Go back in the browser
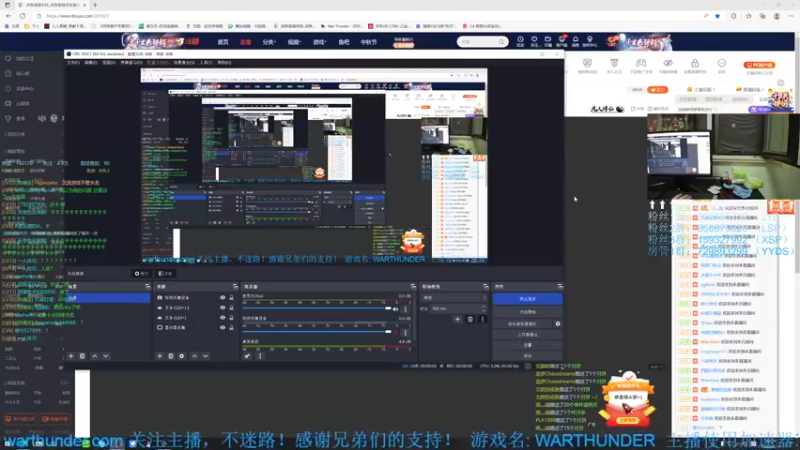800x450 pixels. [x=8, y=16]
